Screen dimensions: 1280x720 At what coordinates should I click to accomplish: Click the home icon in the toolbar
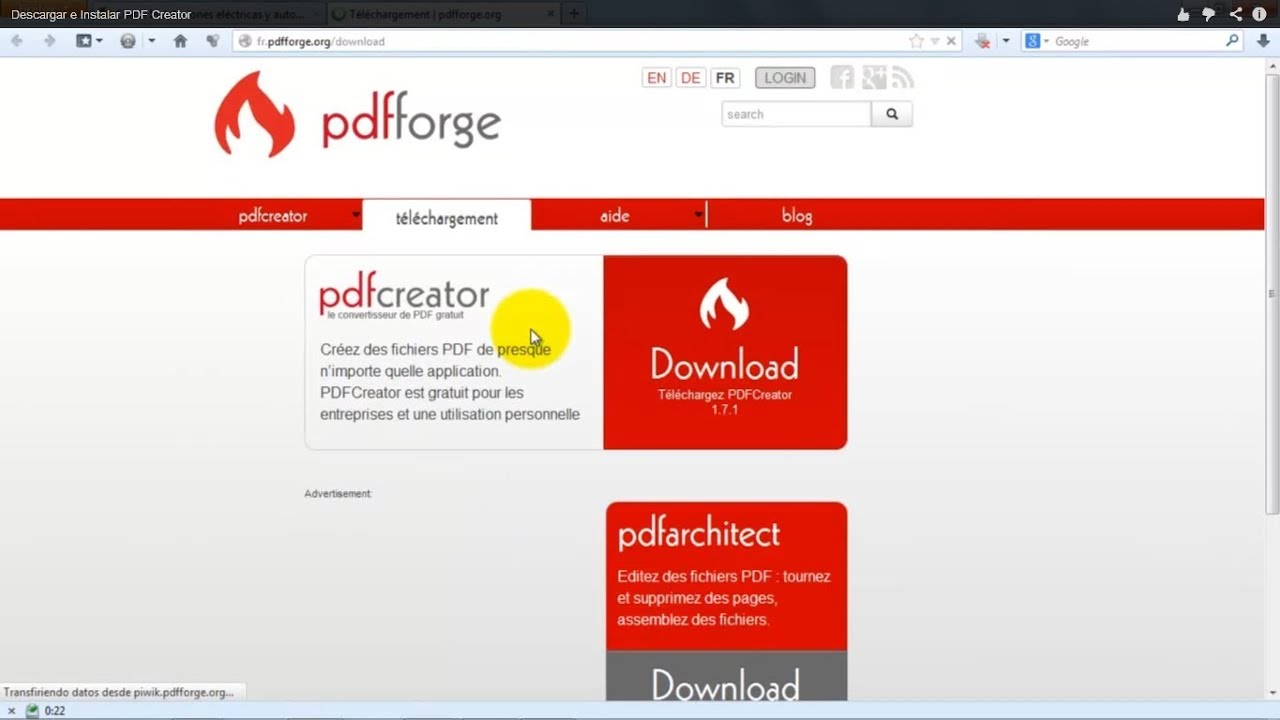point(180,41)
